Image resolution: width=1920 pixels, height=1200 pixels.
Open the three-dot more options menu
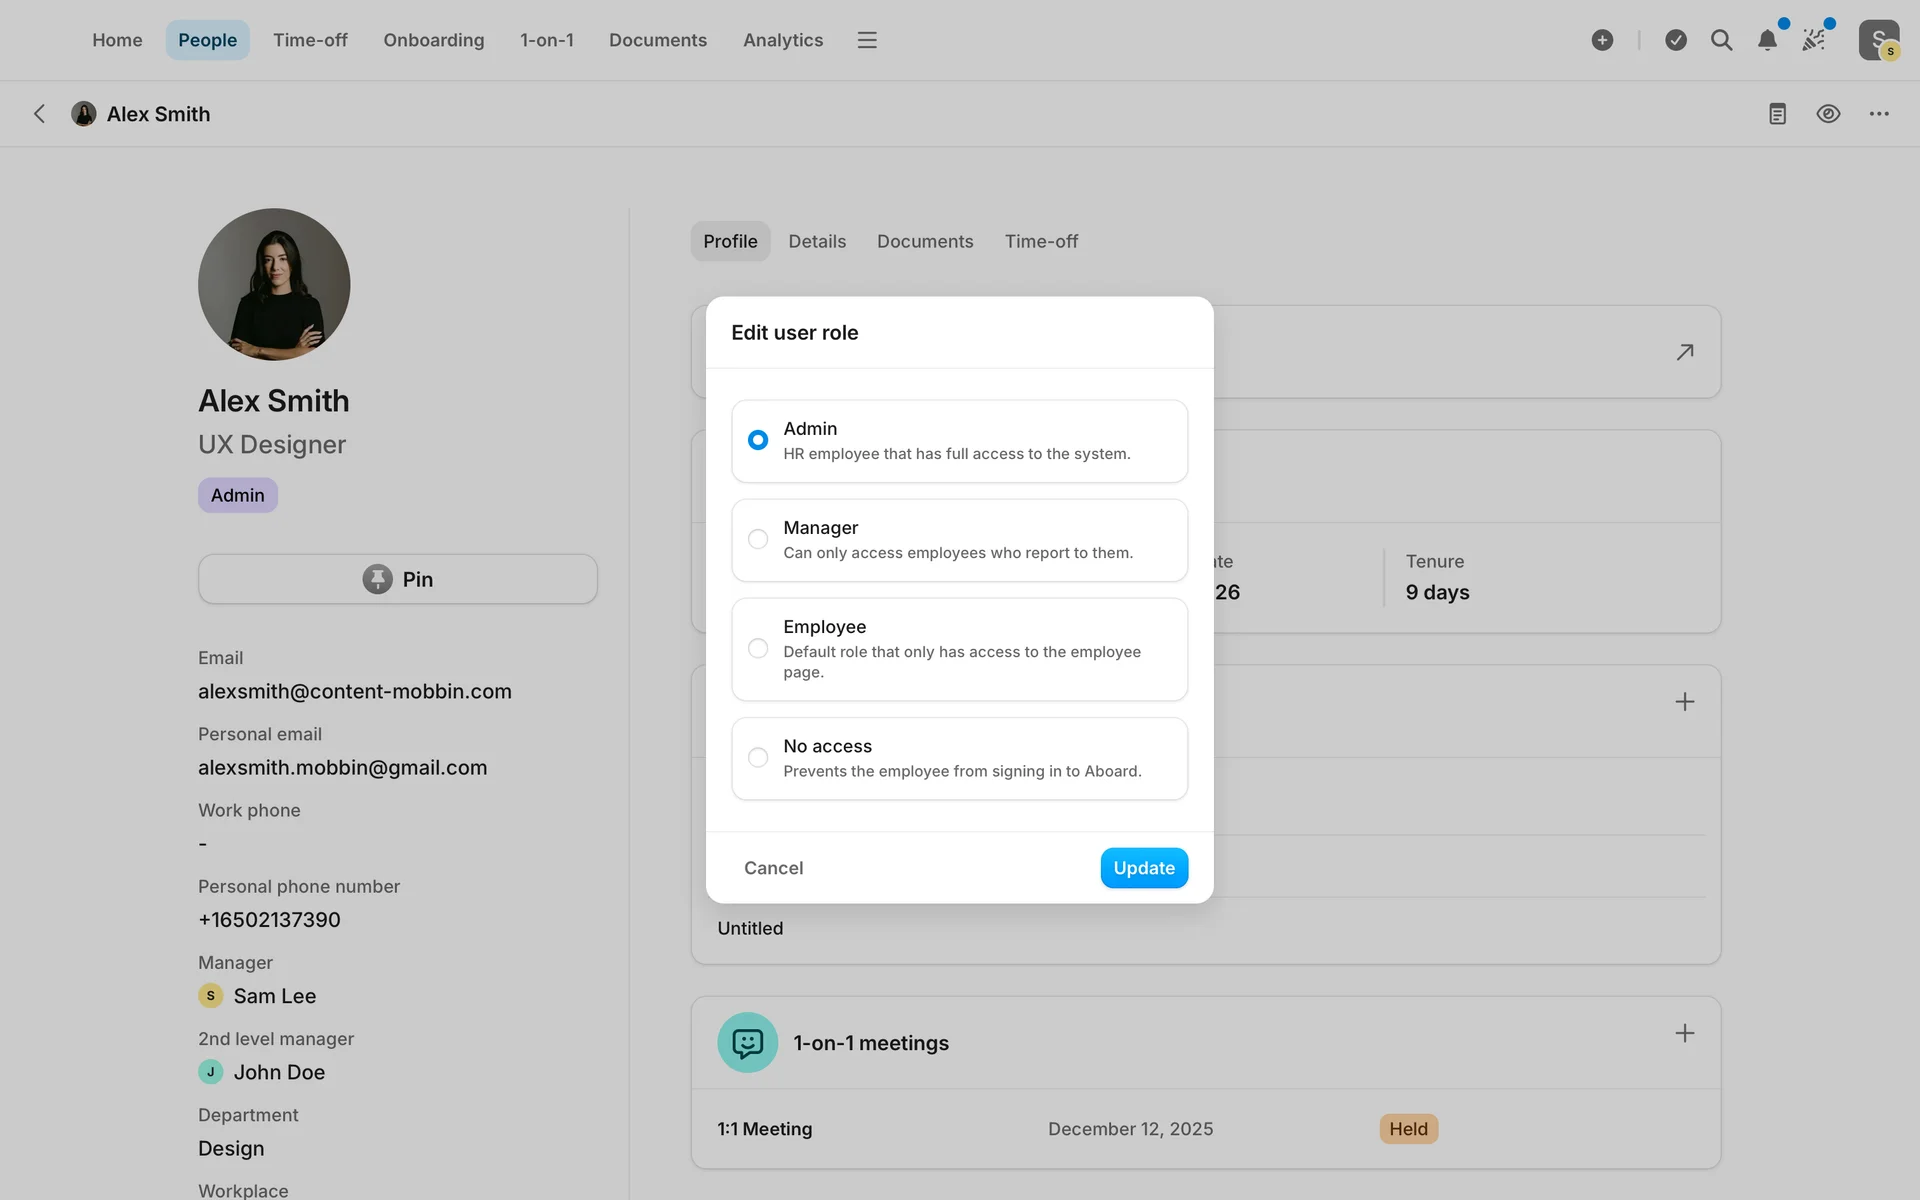1879,114
